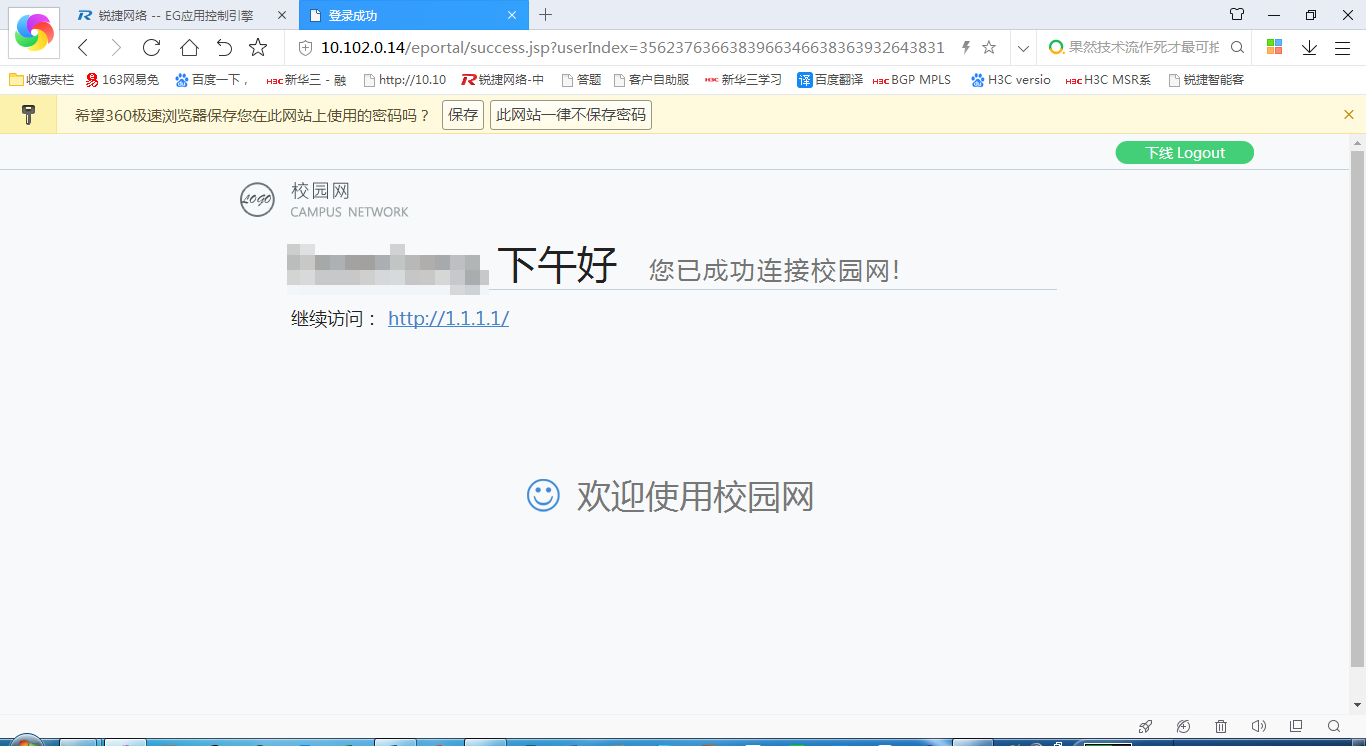Open the browser skin shirt icon

(x=1237, y=15)
